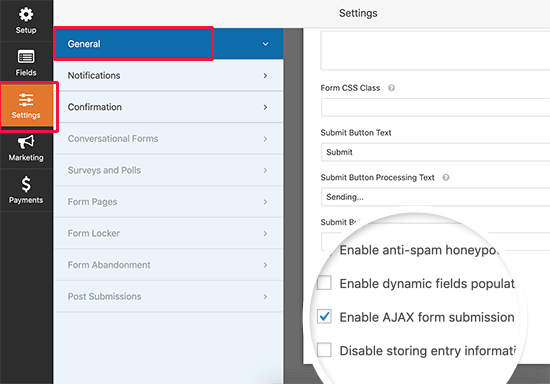550x384 pixels.
Task: Open Post Submissions settings
Action: point(169,297)
